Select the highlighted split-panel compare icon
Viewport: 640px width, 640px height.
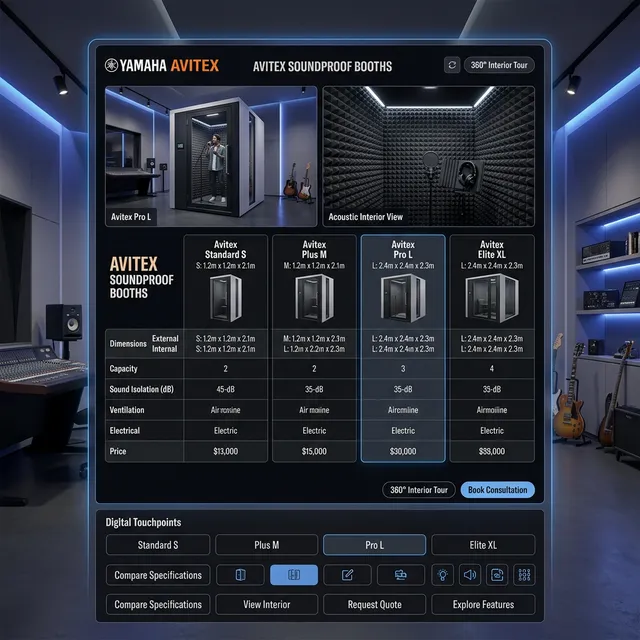click(x=294, y=575)
